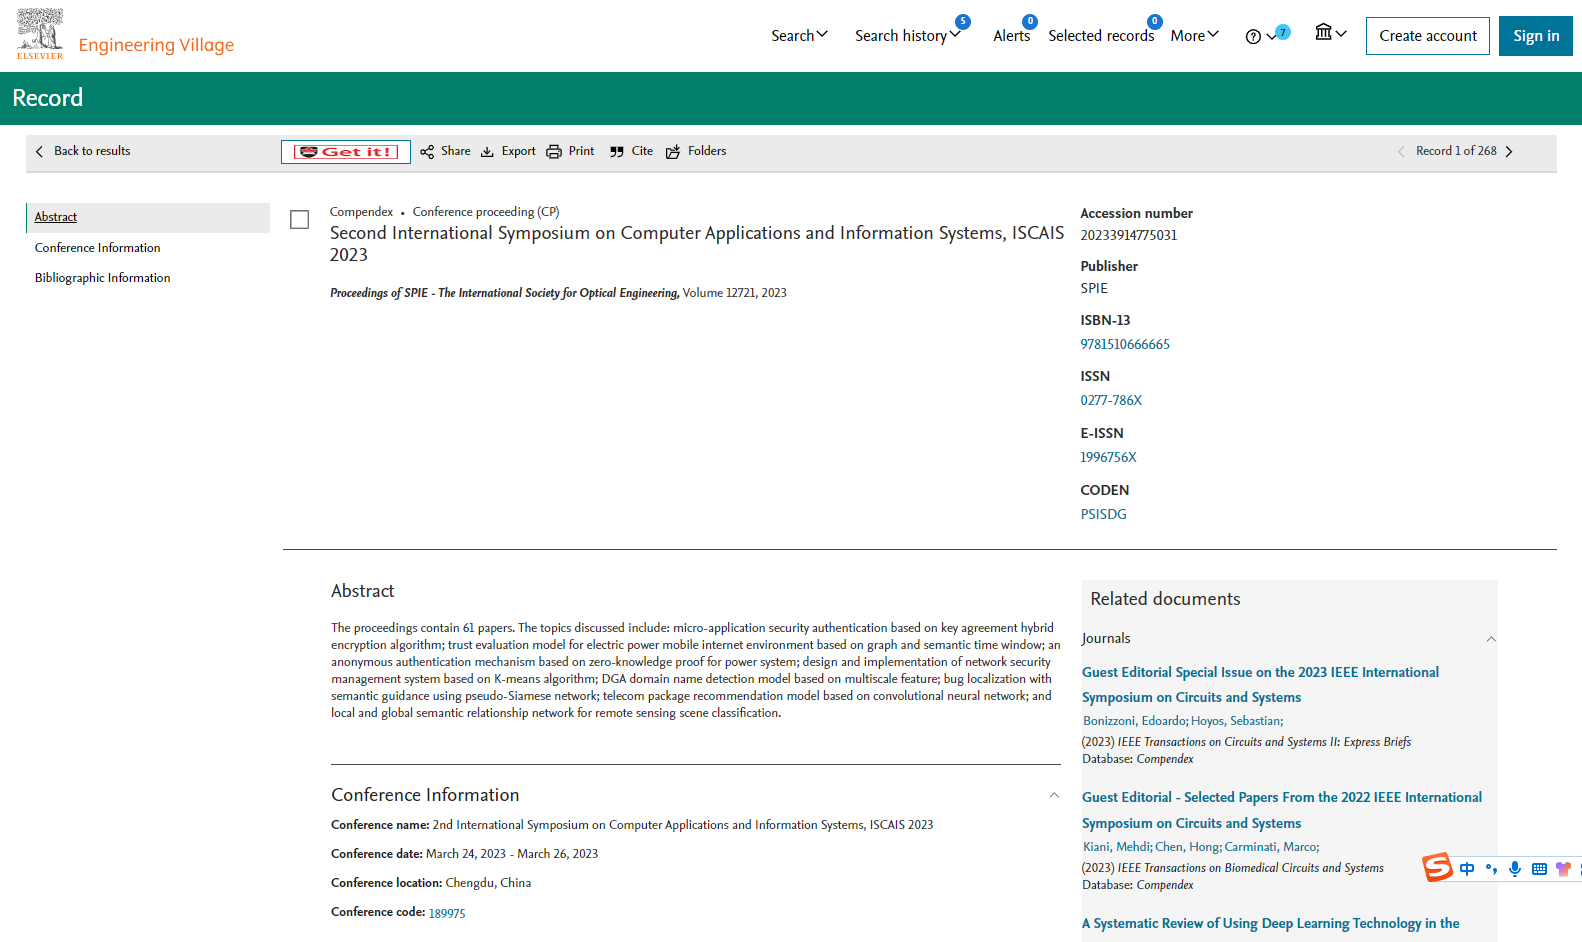Open the soft keyboard icon
The height and width of the screenshot is (942, 1582).
click(x=1539, y=869)
